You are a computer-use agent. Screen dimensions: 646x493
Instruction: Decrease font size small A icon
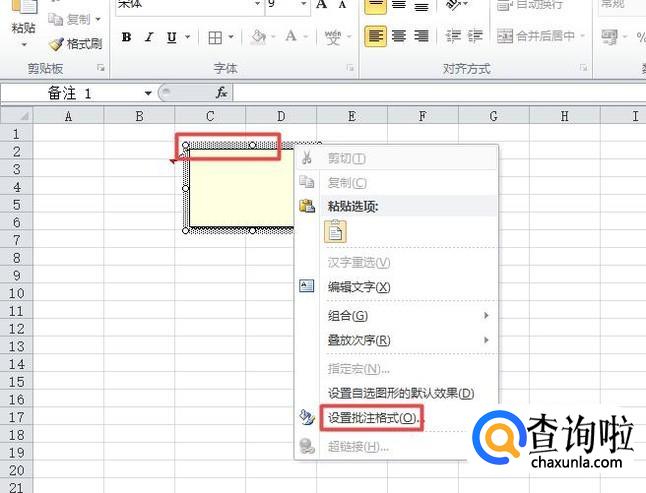342,4
